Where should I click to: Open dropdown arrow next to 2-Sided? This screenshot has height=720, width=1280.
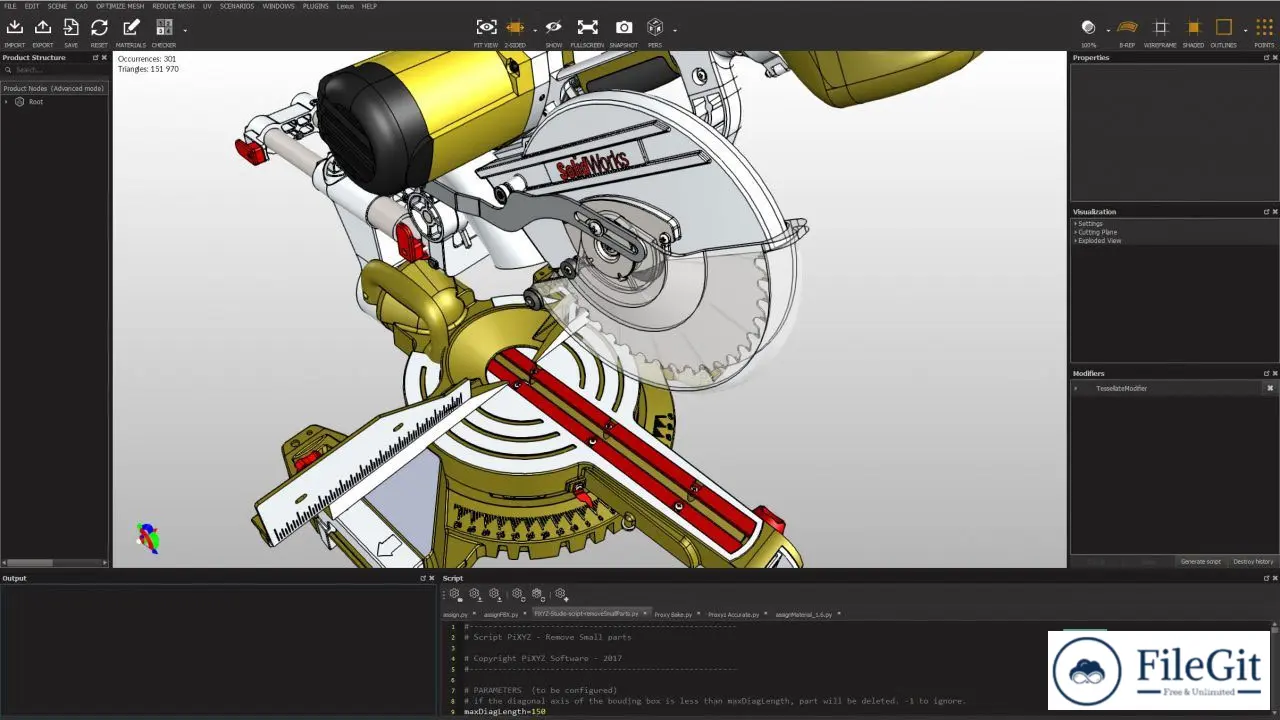(535, 30)
